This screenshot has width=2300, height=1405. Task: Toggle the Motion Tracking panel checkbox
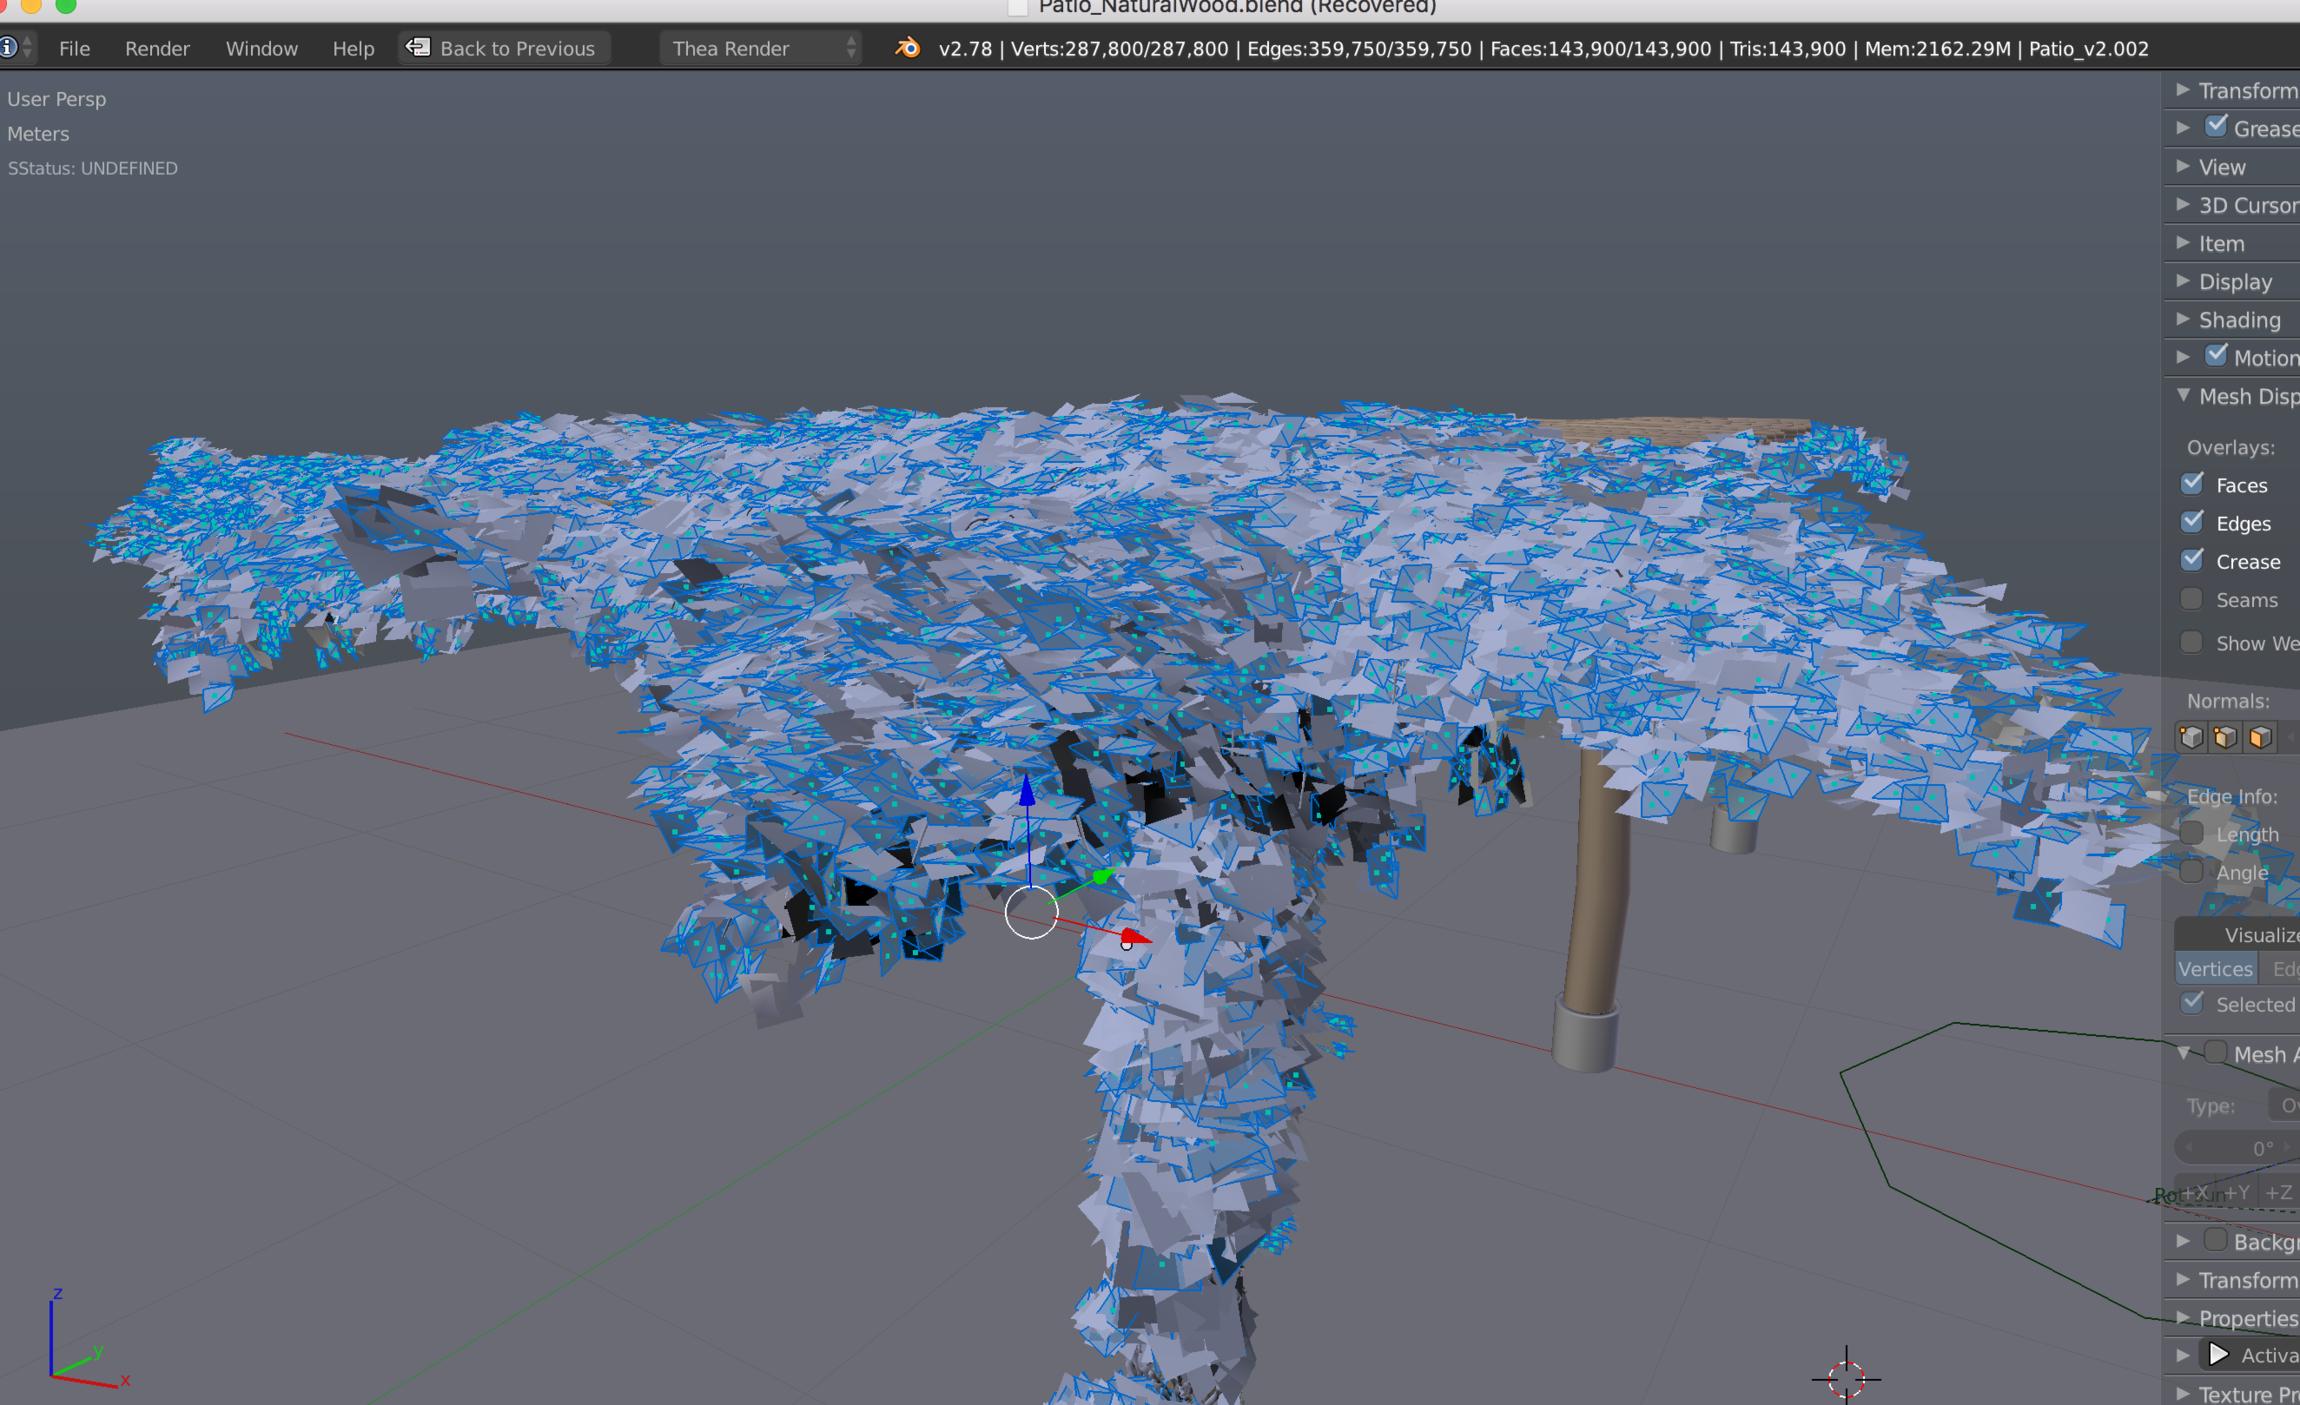[2216, 356]
